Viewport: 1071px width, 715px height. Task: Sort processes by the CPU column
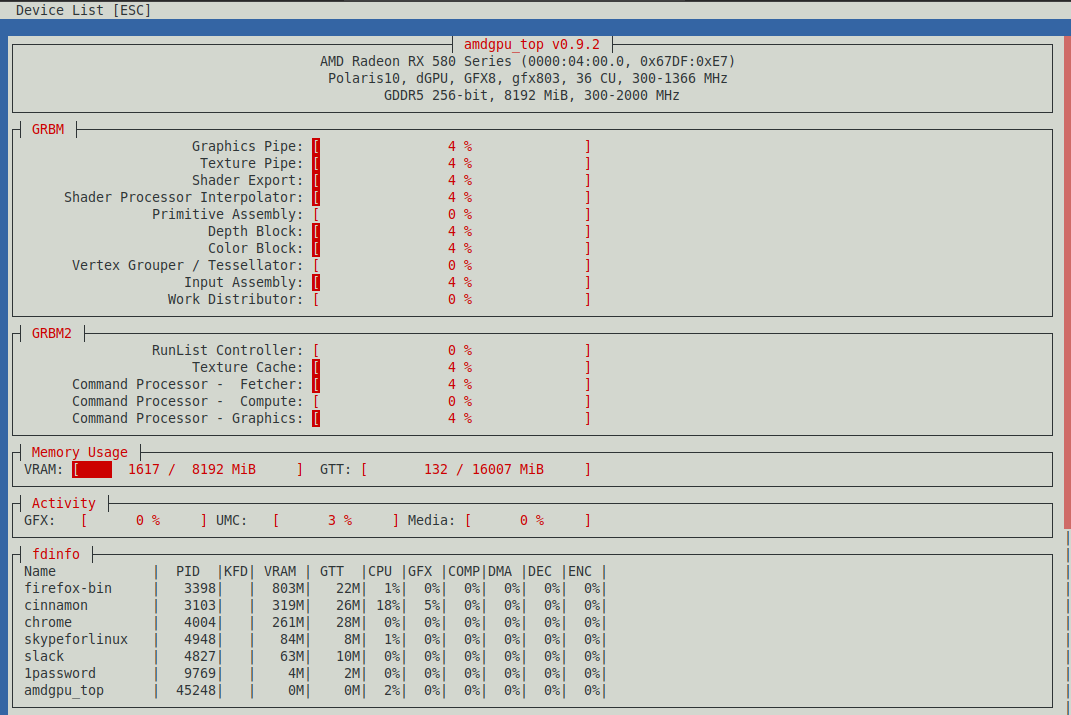(x=381, y=571)
